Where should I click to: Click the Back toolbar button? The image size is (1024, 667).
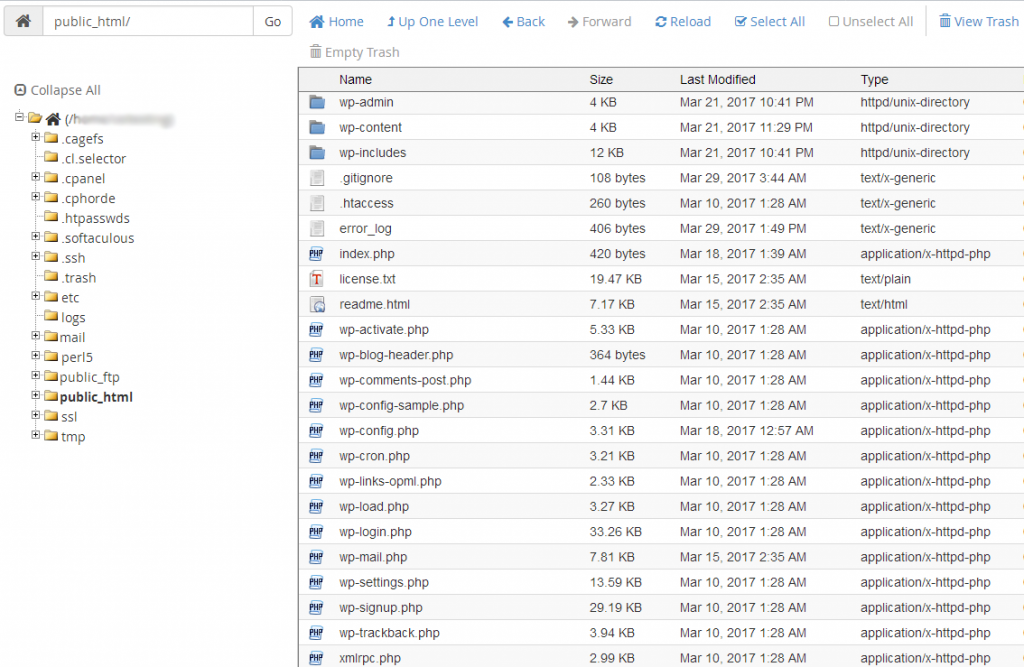click(523, 22)
